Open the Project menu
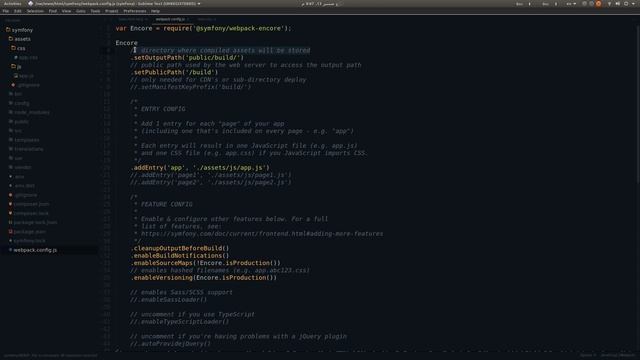 click(x=111, y=11)
